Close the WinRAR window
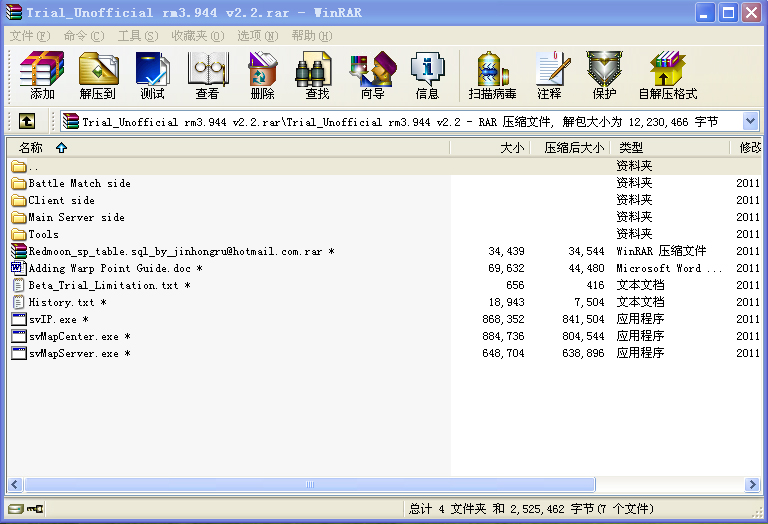The image size is (768, 524). (751, 13)
